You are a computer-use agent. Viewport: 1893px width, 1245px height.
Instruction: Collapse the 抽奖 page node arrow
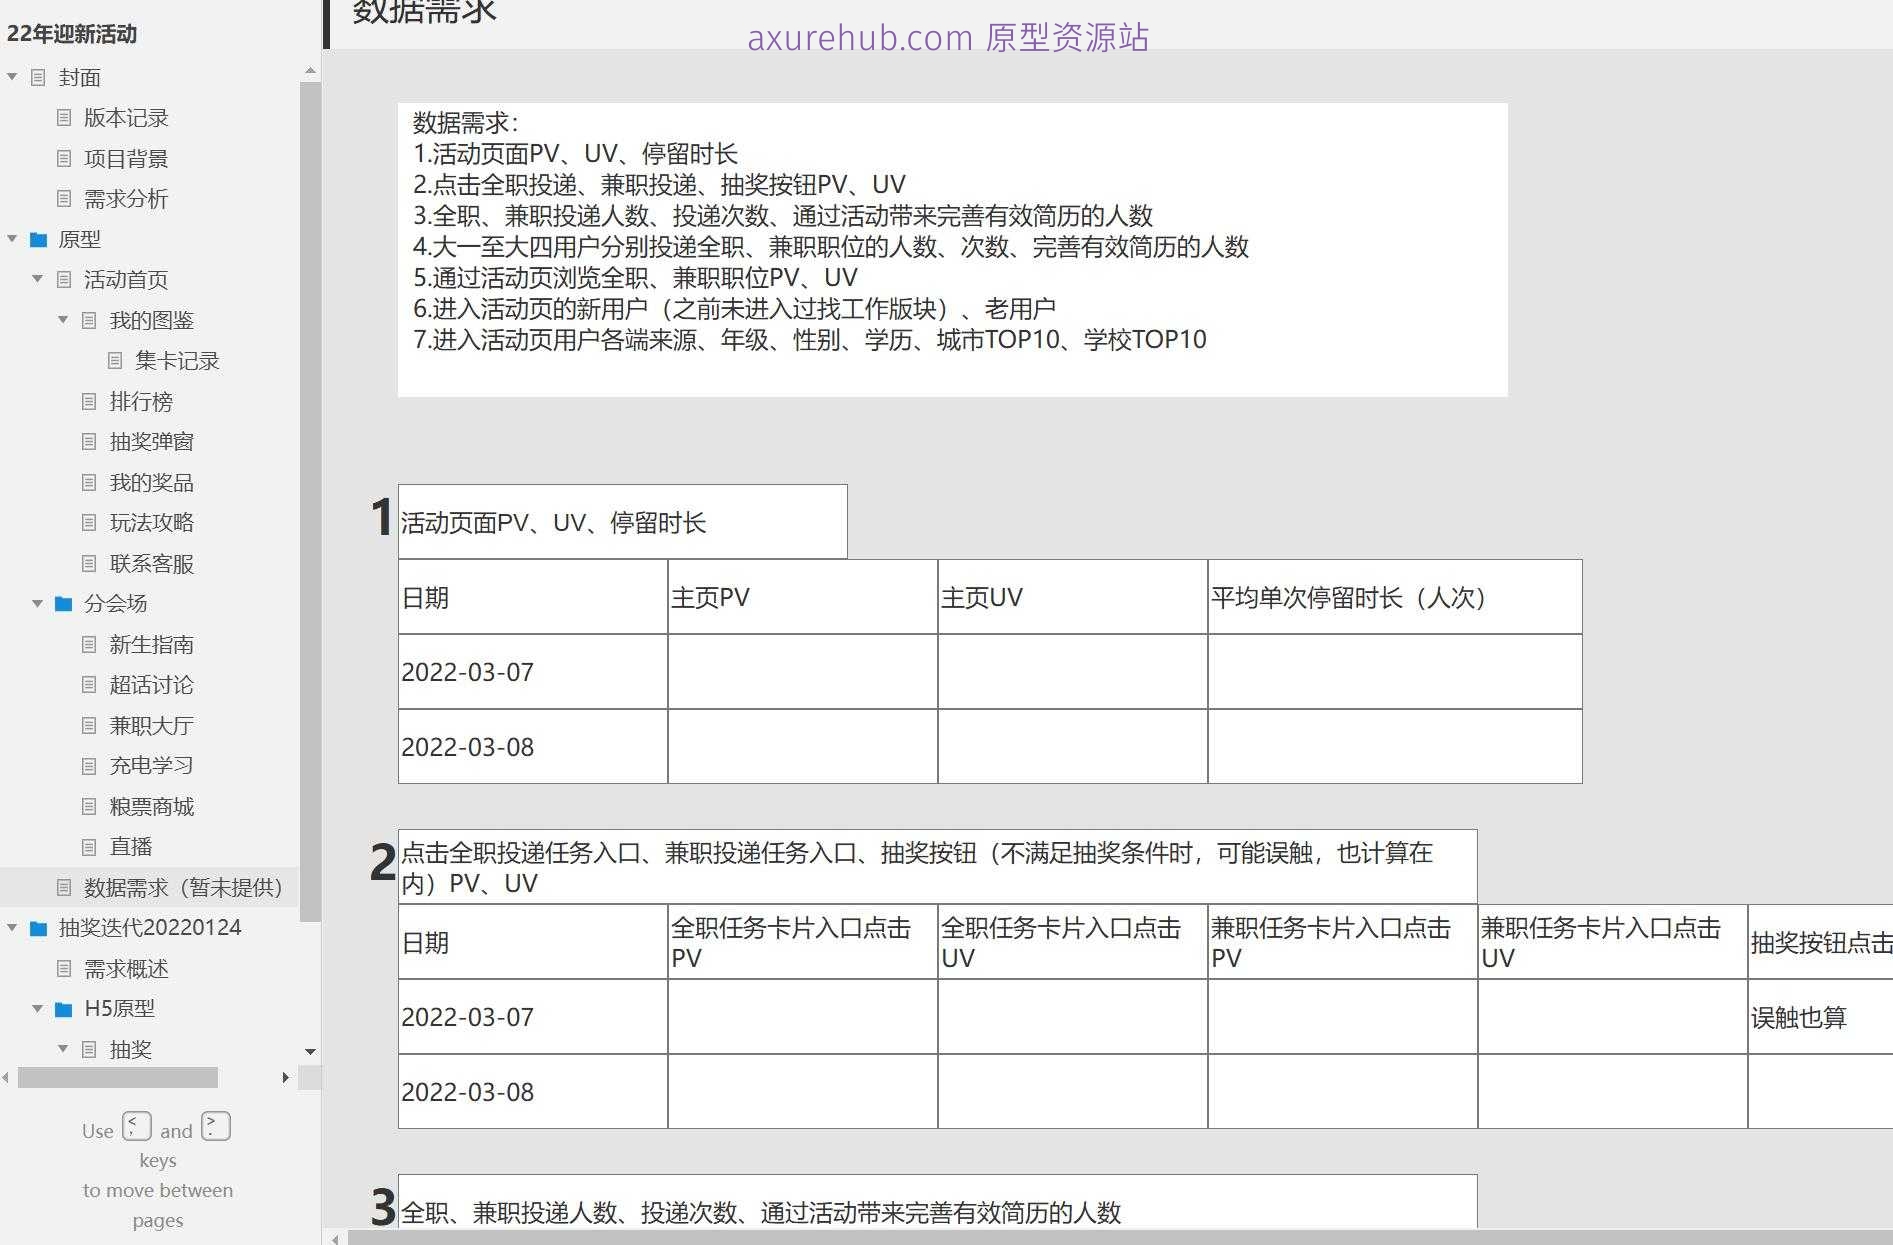(63, 1049)
